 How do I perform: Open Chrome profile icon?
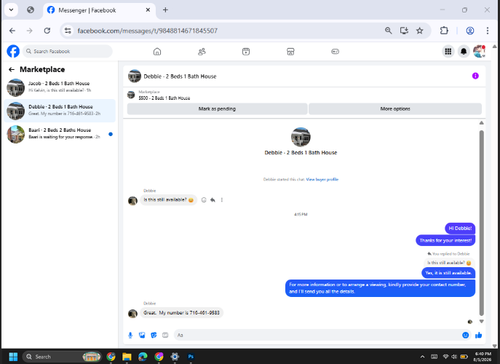[470, 31]
